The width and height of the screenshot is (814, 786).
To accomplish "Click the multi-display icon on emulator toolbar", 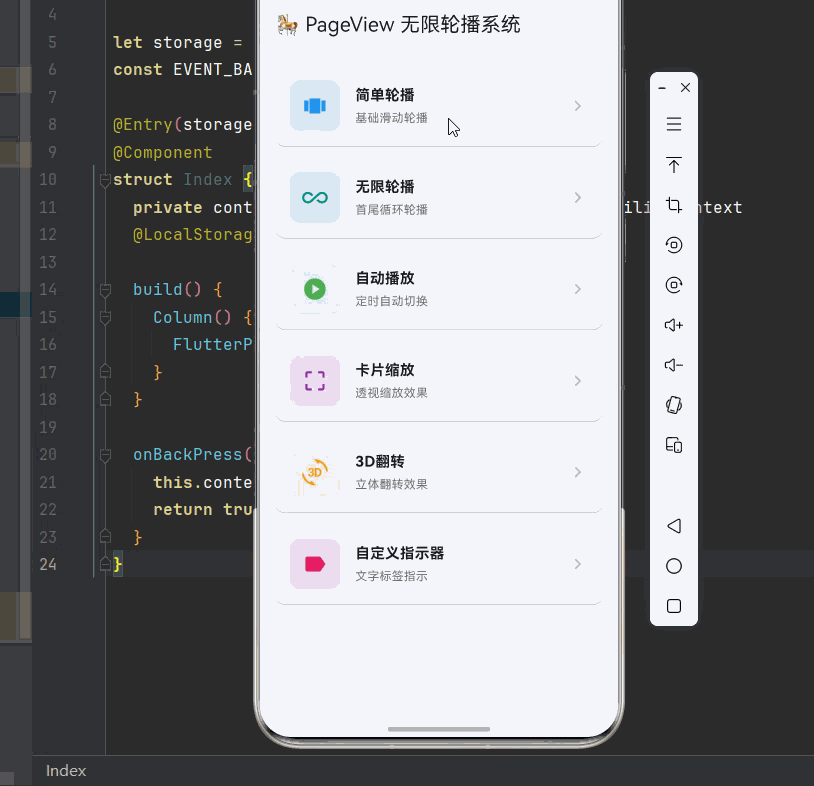I will (674, 445).
